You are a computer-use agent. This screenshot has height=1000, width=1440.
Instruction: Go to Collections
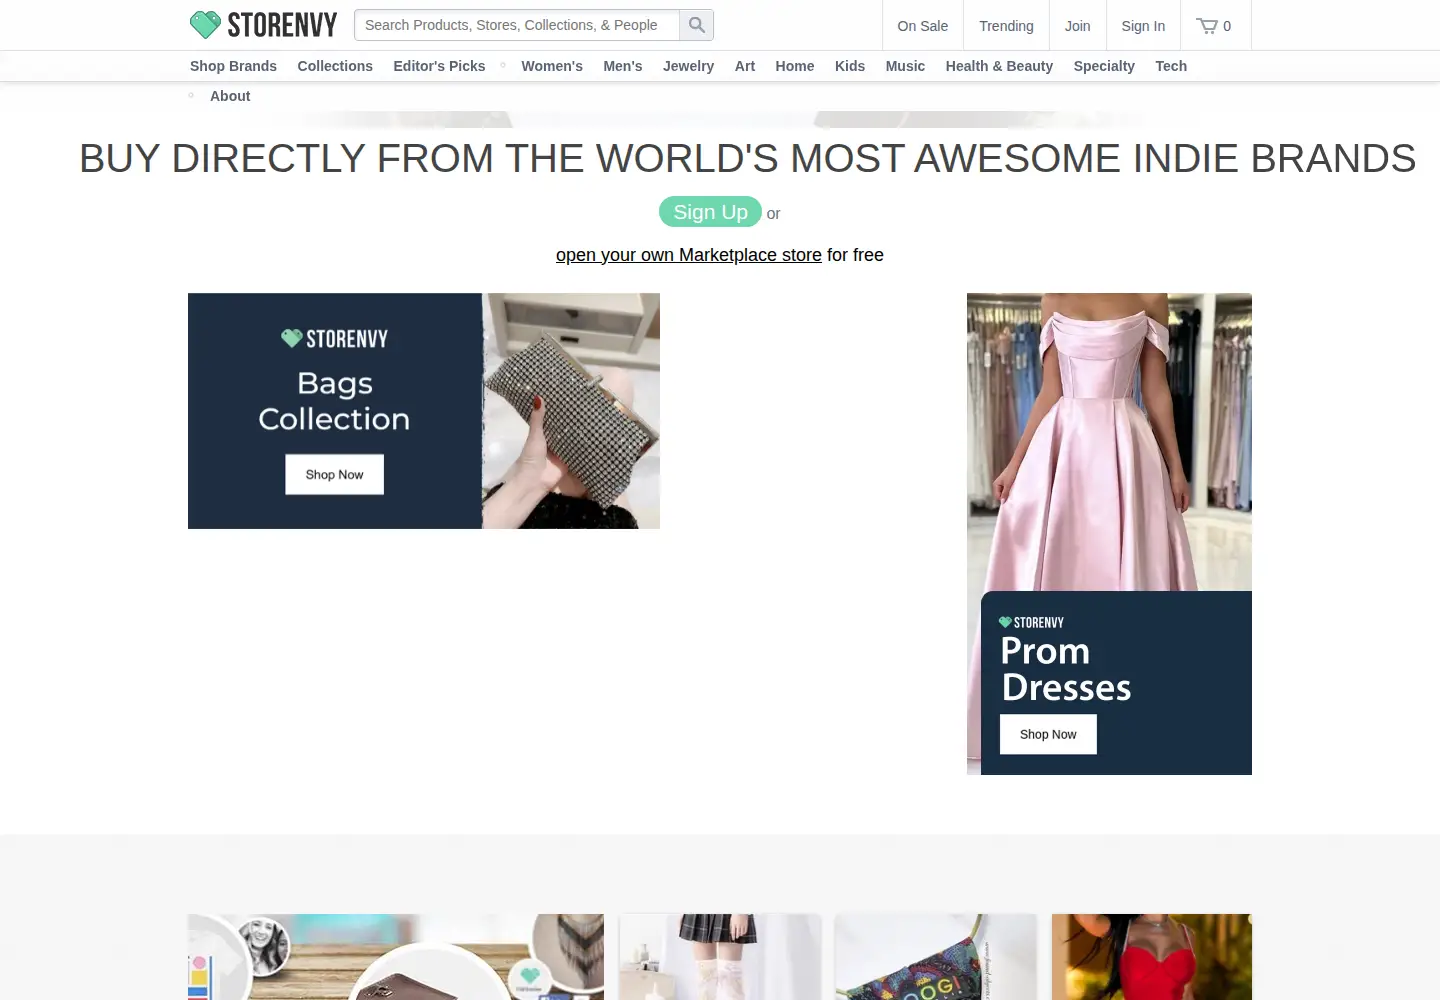point(335,66)
